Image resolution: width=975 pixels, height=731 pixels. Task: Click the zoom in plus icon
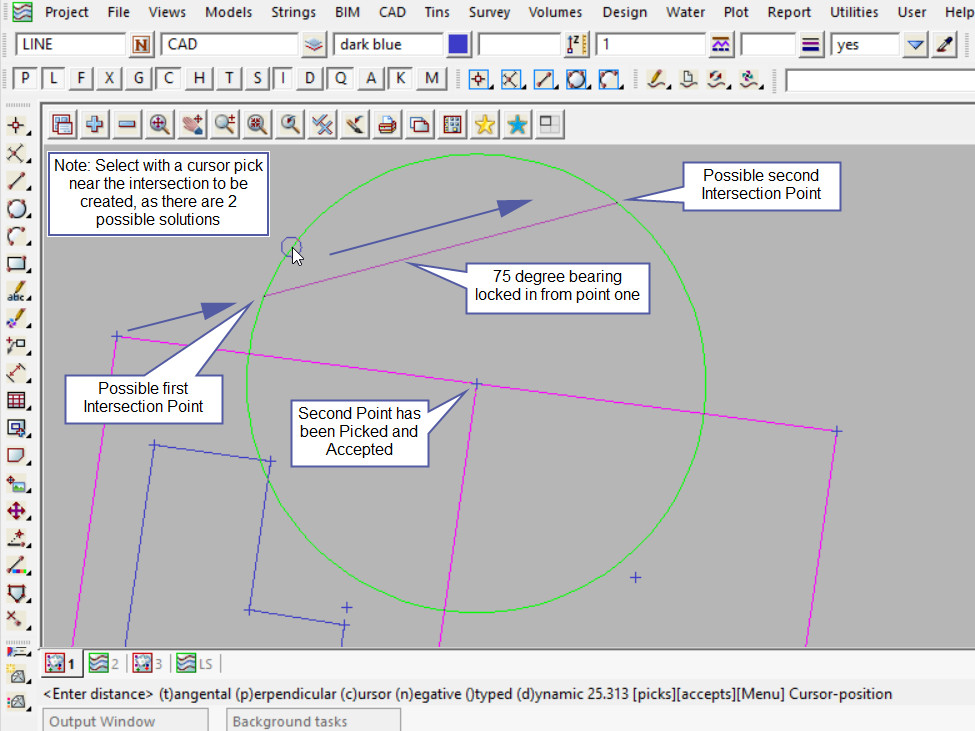[x=95, y=124]
